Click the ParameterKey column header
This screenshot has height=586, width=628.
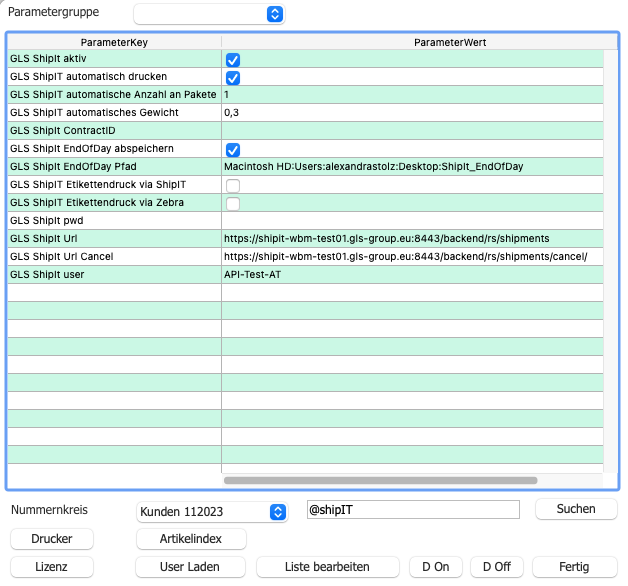(114, 42)
